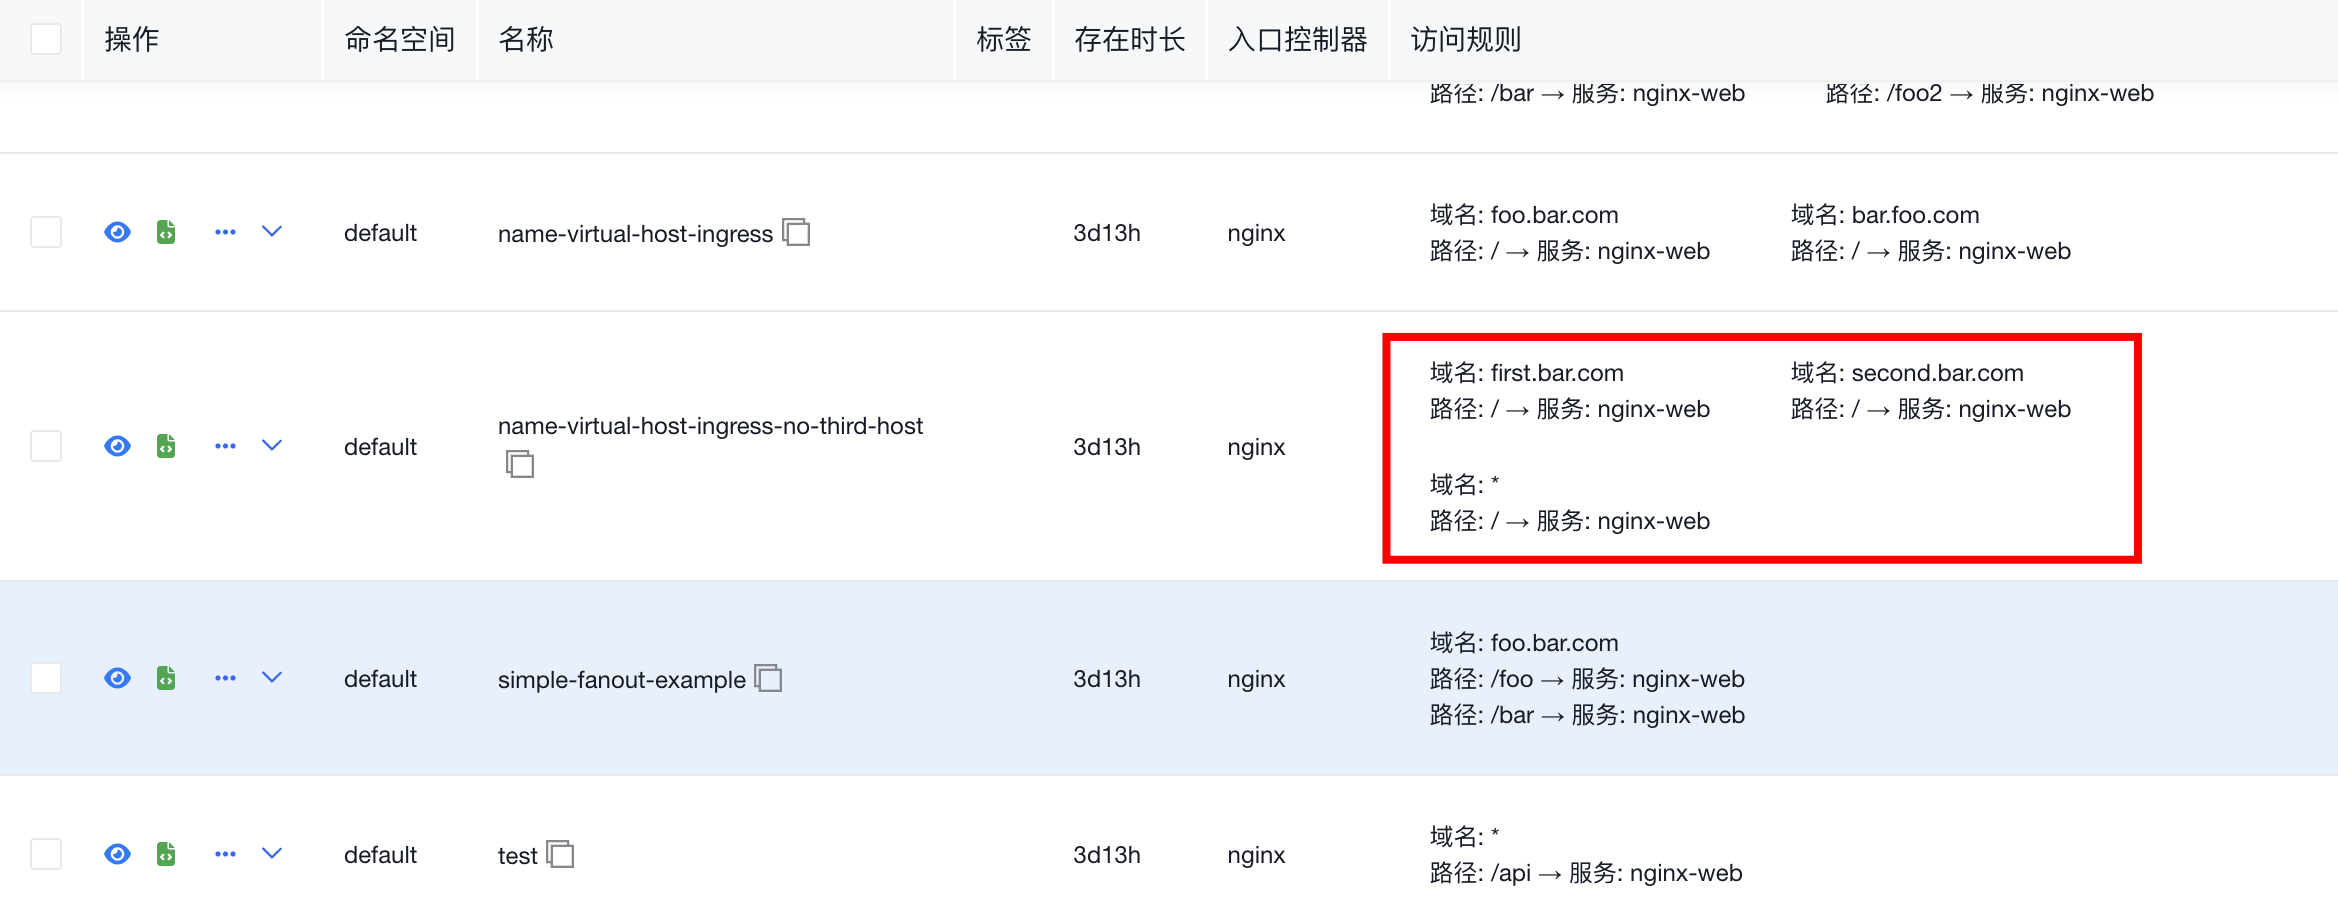Click the /foo2 path rule text
Image resolution: width=2338 pixels, height=916 pixels.
coord(1989,93)
